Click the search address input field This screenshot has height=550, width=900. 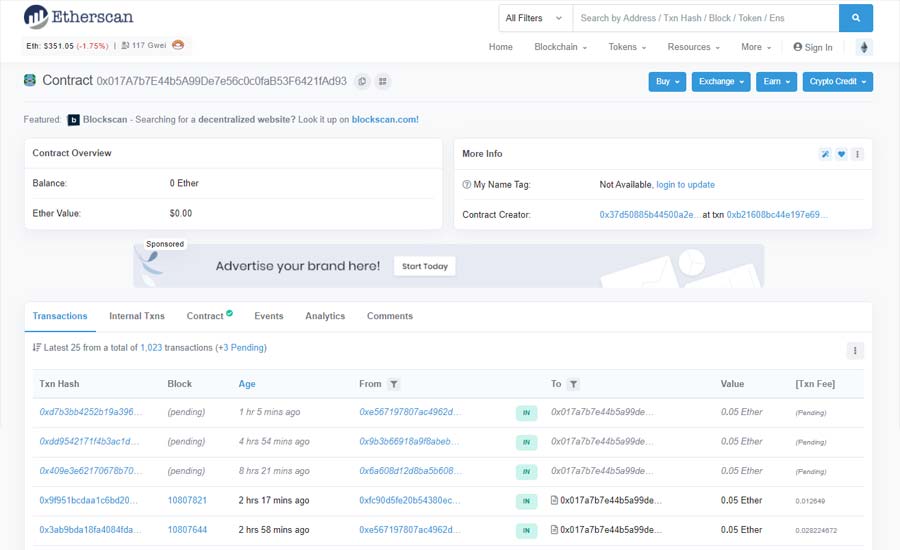[705, 18]
